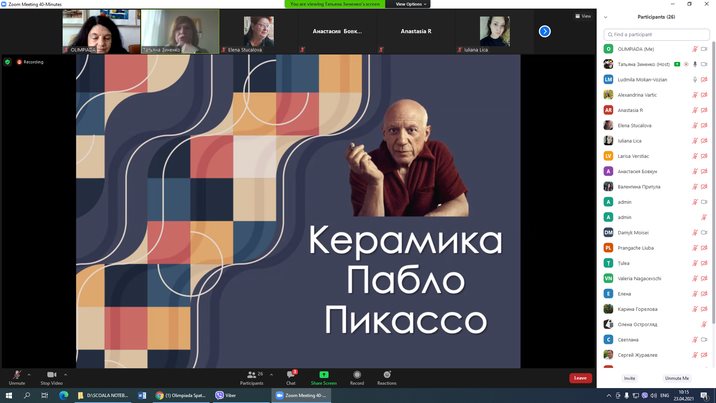Click the Find a participant search field

click(658, 33)
